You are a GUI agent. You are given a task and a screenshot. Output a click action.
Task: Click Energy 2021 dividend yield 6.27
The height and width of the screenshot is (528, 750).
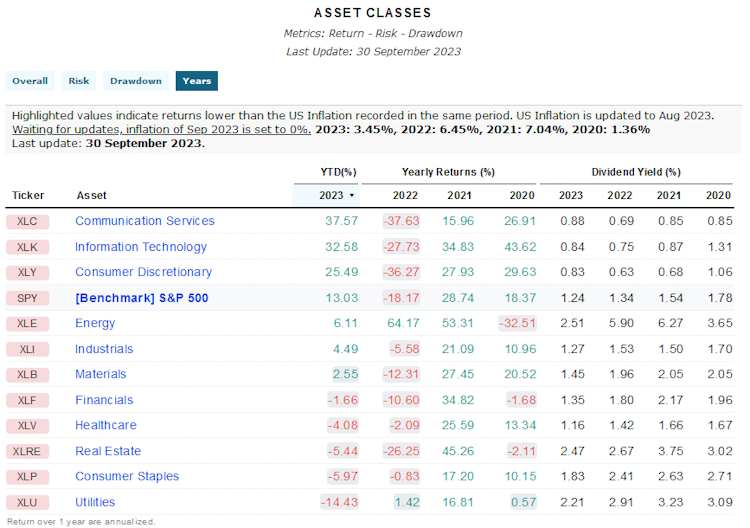coord(671,323)
